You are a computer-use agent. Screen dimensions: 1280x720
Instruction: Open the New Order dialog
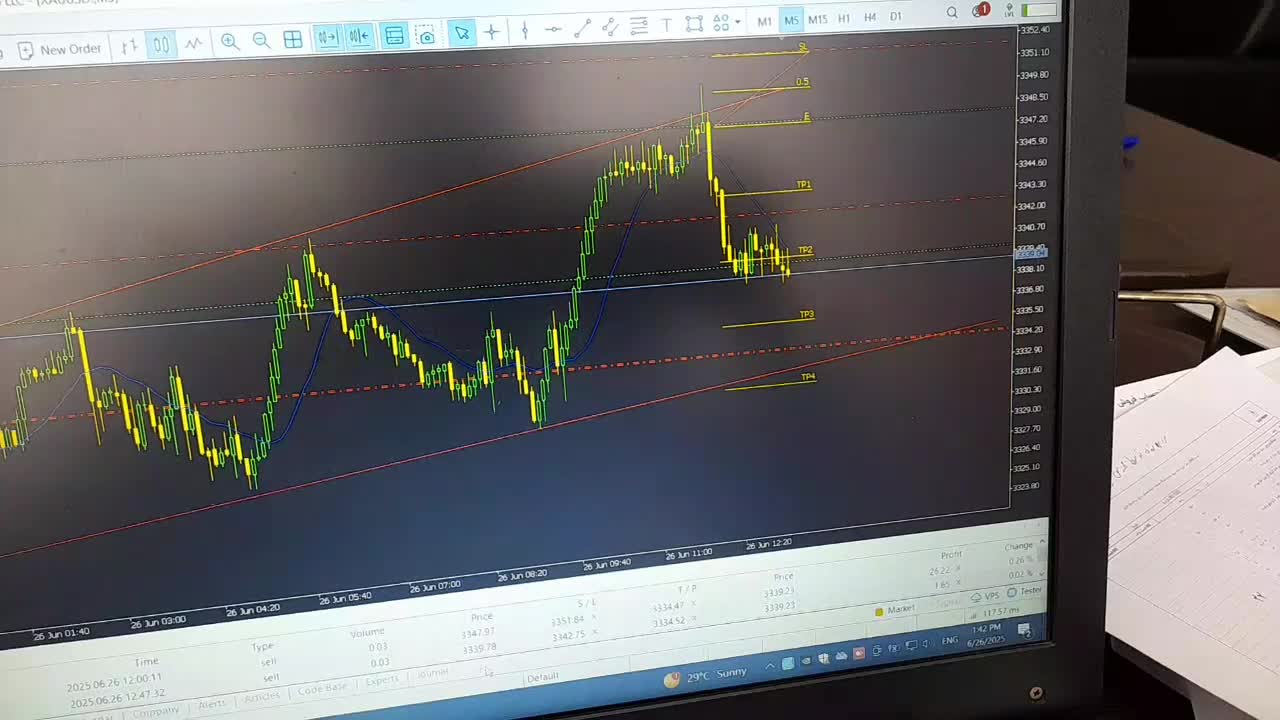click(60, 49)
